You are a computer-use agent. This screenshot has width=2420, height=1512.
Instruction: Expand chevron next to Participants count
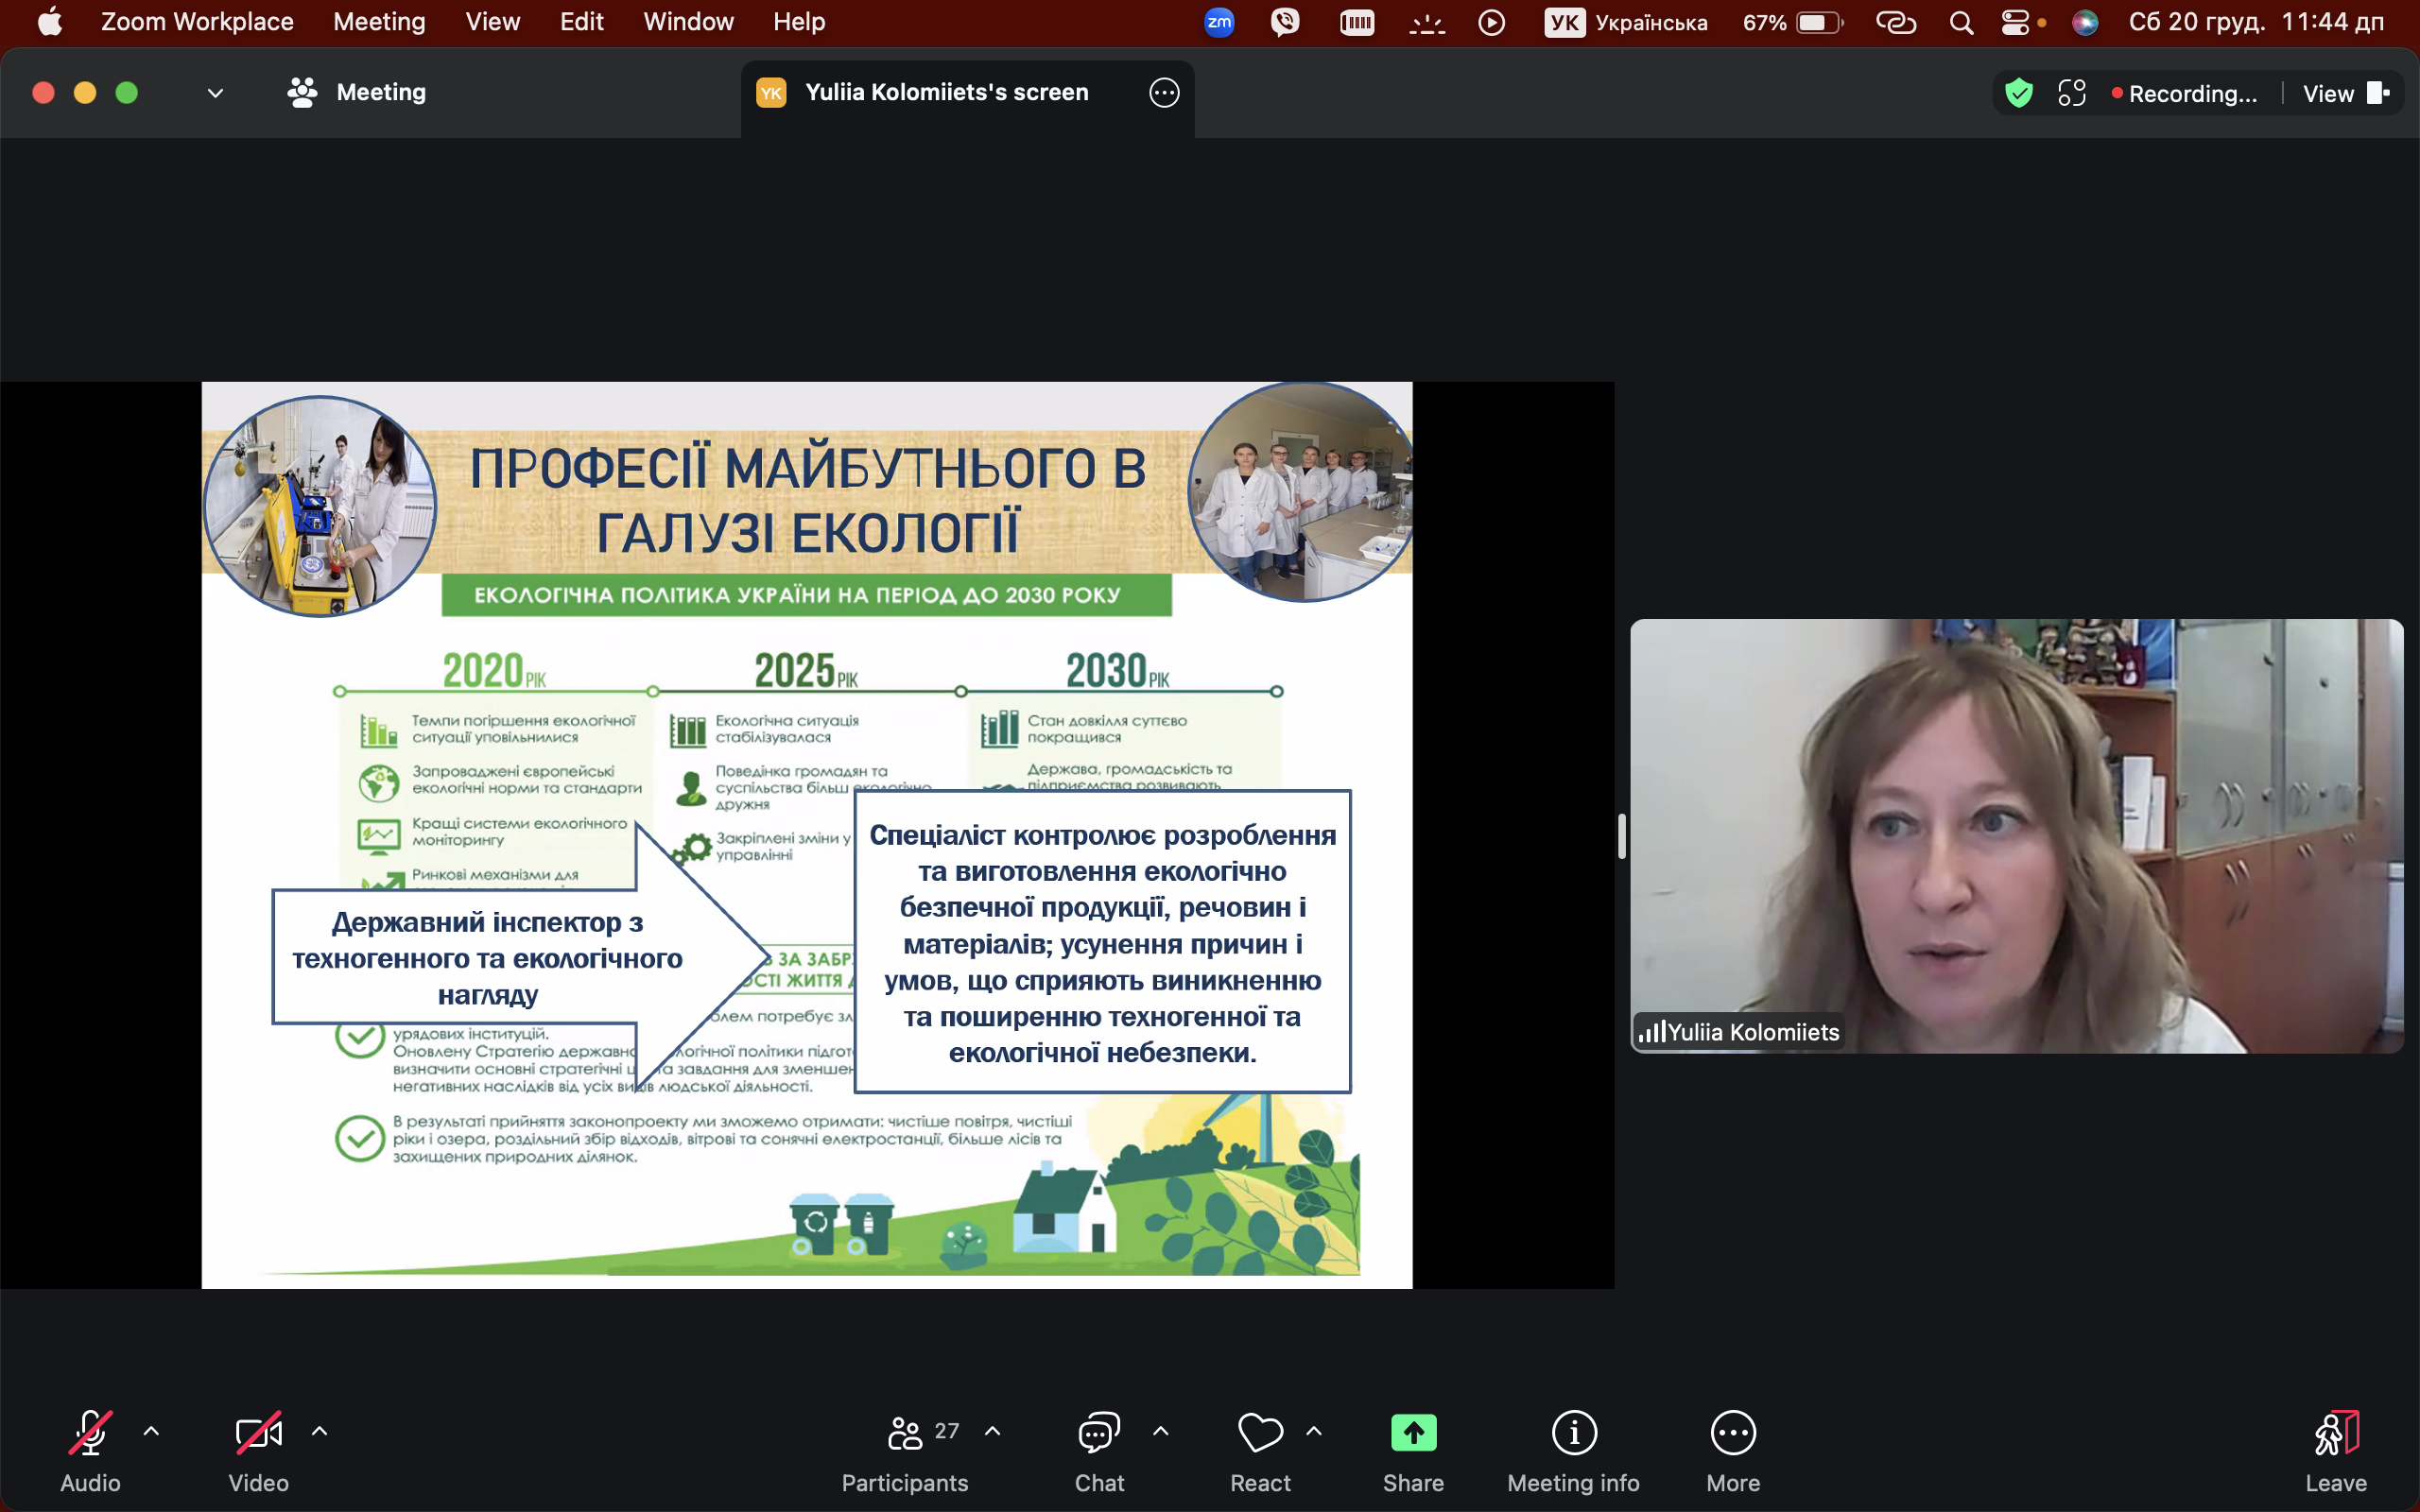click(x=992, y=1431)
